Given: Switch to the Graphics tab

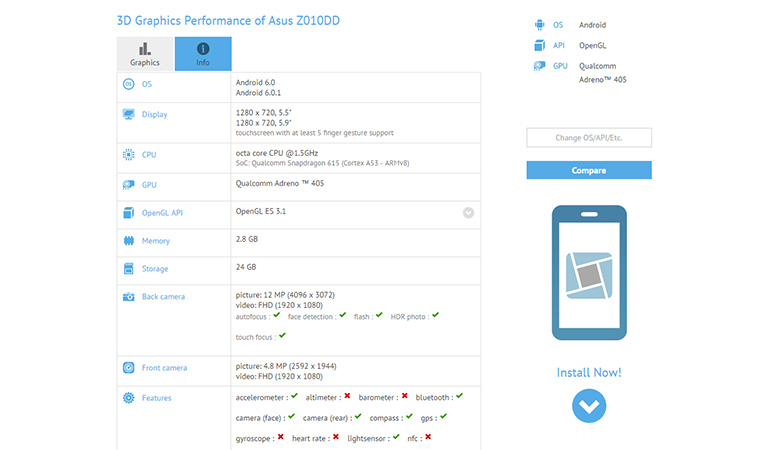Looking at the screenshot, I should click(x=145, y=54).
